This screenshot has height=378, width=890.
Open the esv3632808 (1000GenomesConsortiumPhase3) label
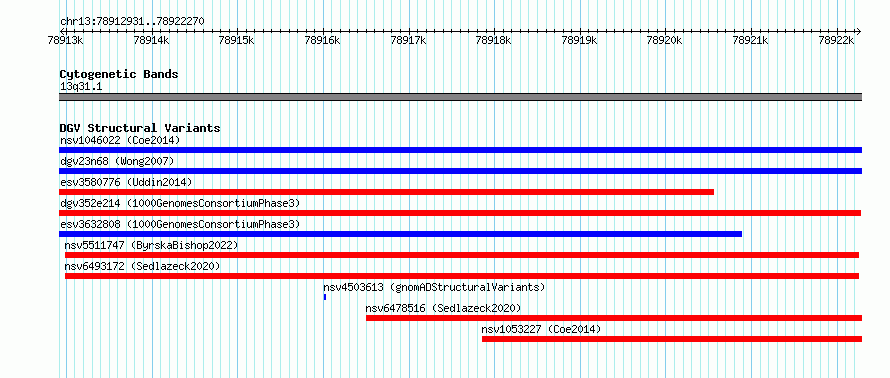(x=180, y=224)
